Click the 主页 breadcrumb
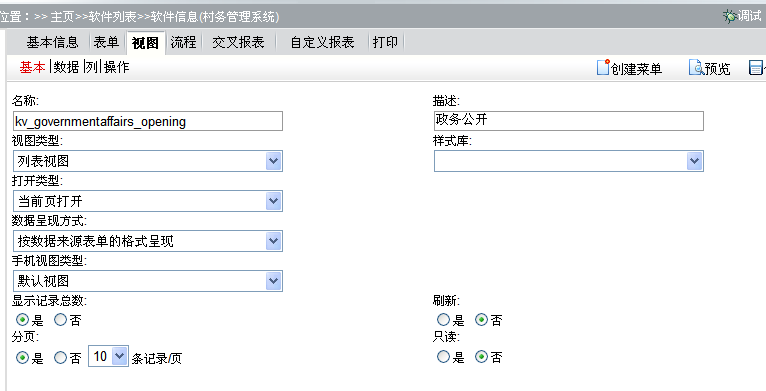This screenshot has height=391, width=766. coord(62,17)
